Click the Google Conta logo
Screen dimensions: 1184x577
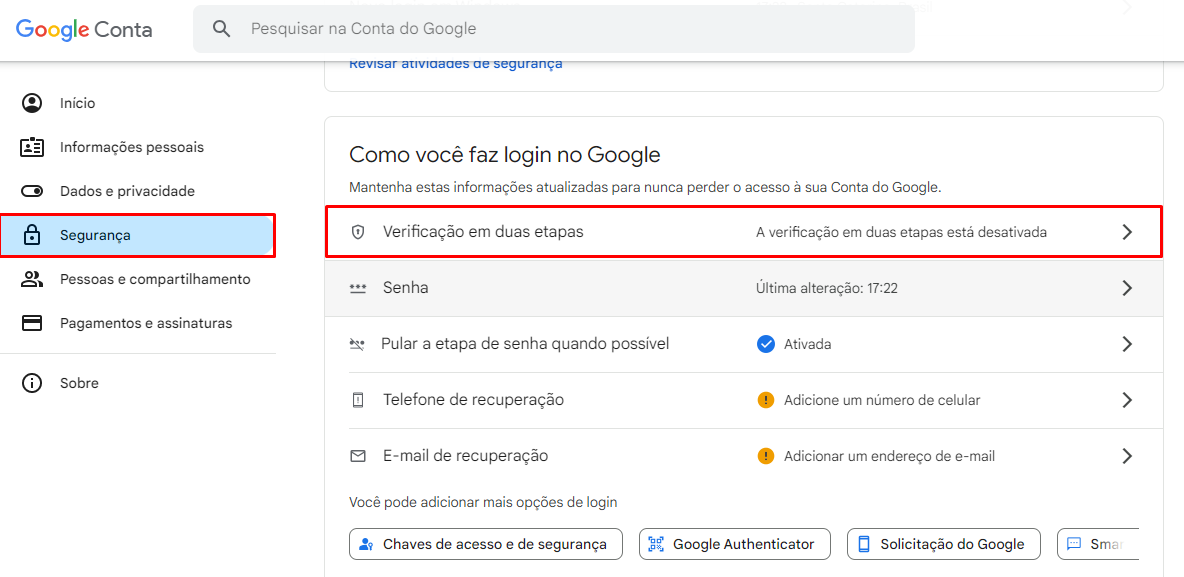tap(84, 30)
